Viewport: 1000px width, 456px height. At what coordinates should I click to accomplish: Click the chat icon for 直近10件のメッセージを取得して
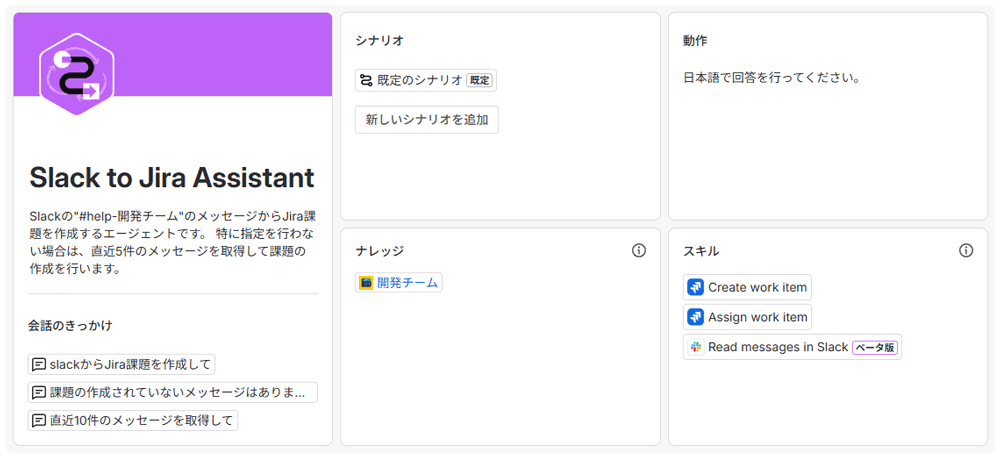(38, 421)
